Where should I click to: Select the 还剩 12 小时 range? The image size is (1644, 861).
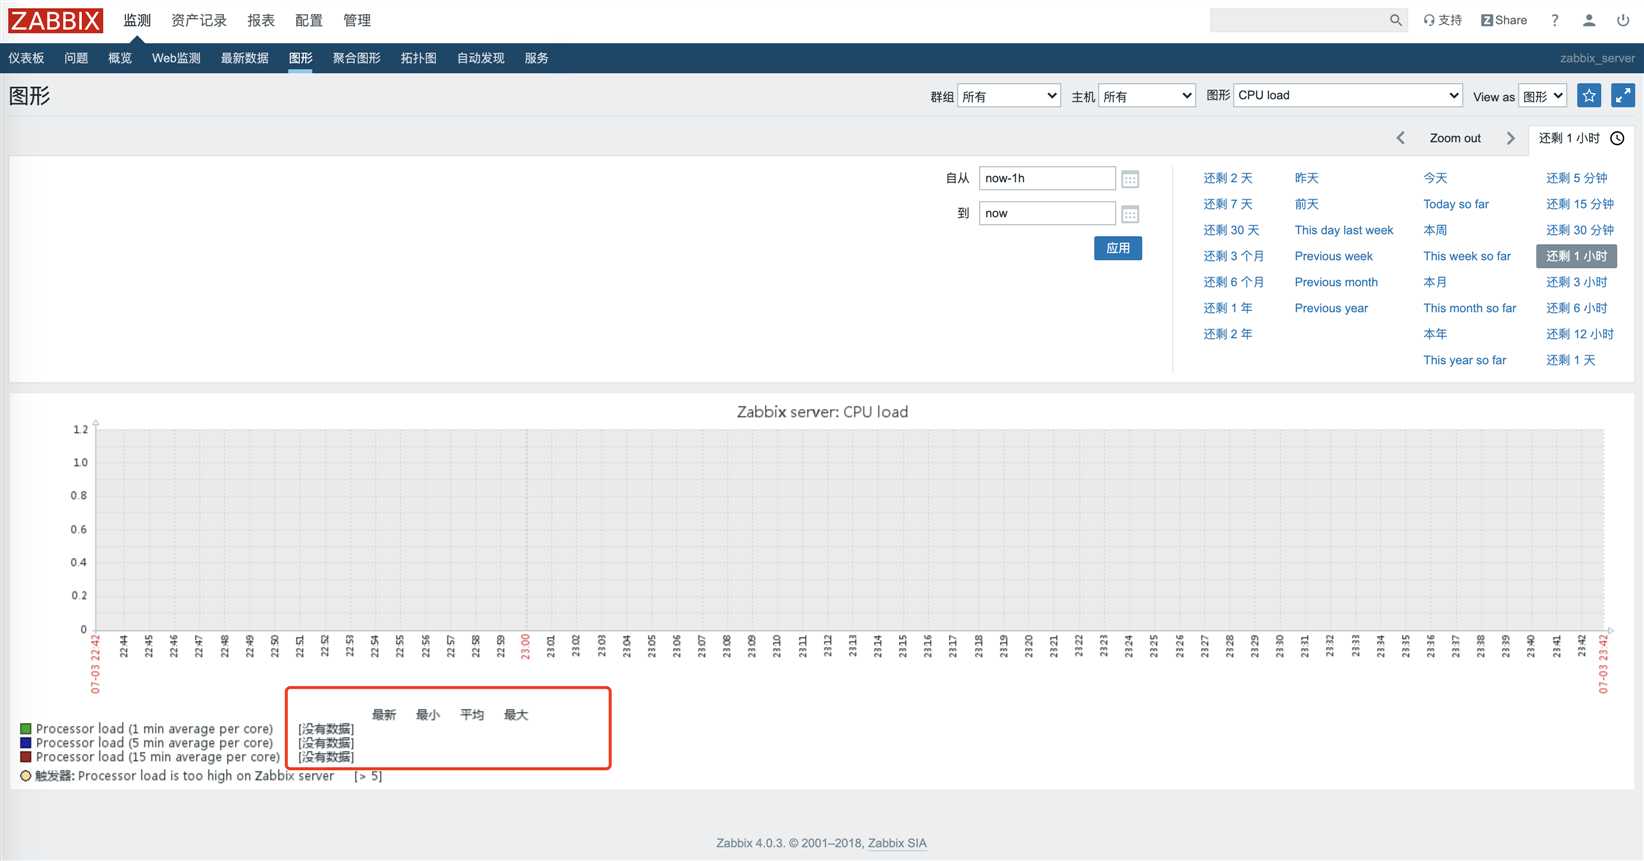(x=1580, y=334)
